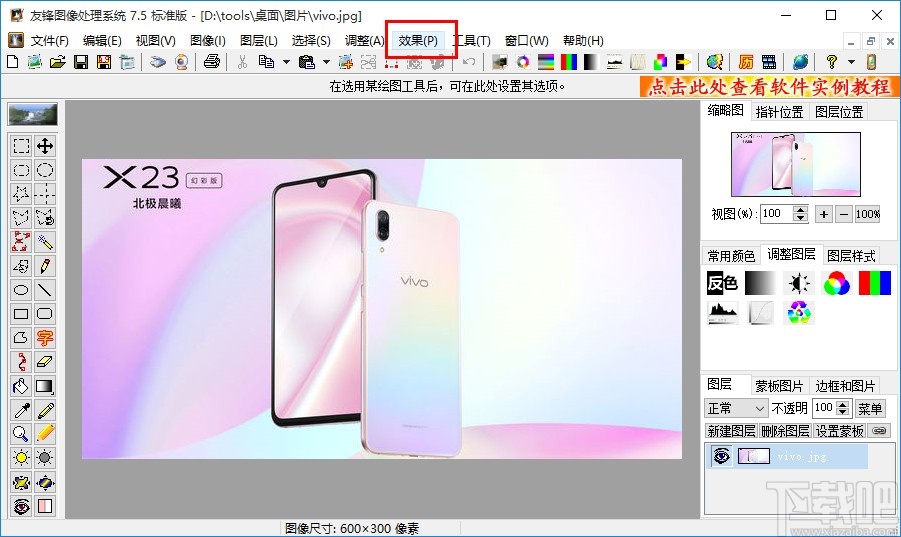Select the eraser tool
The width and height of the screenshot is (901, 537).
[x=45, y=362]
